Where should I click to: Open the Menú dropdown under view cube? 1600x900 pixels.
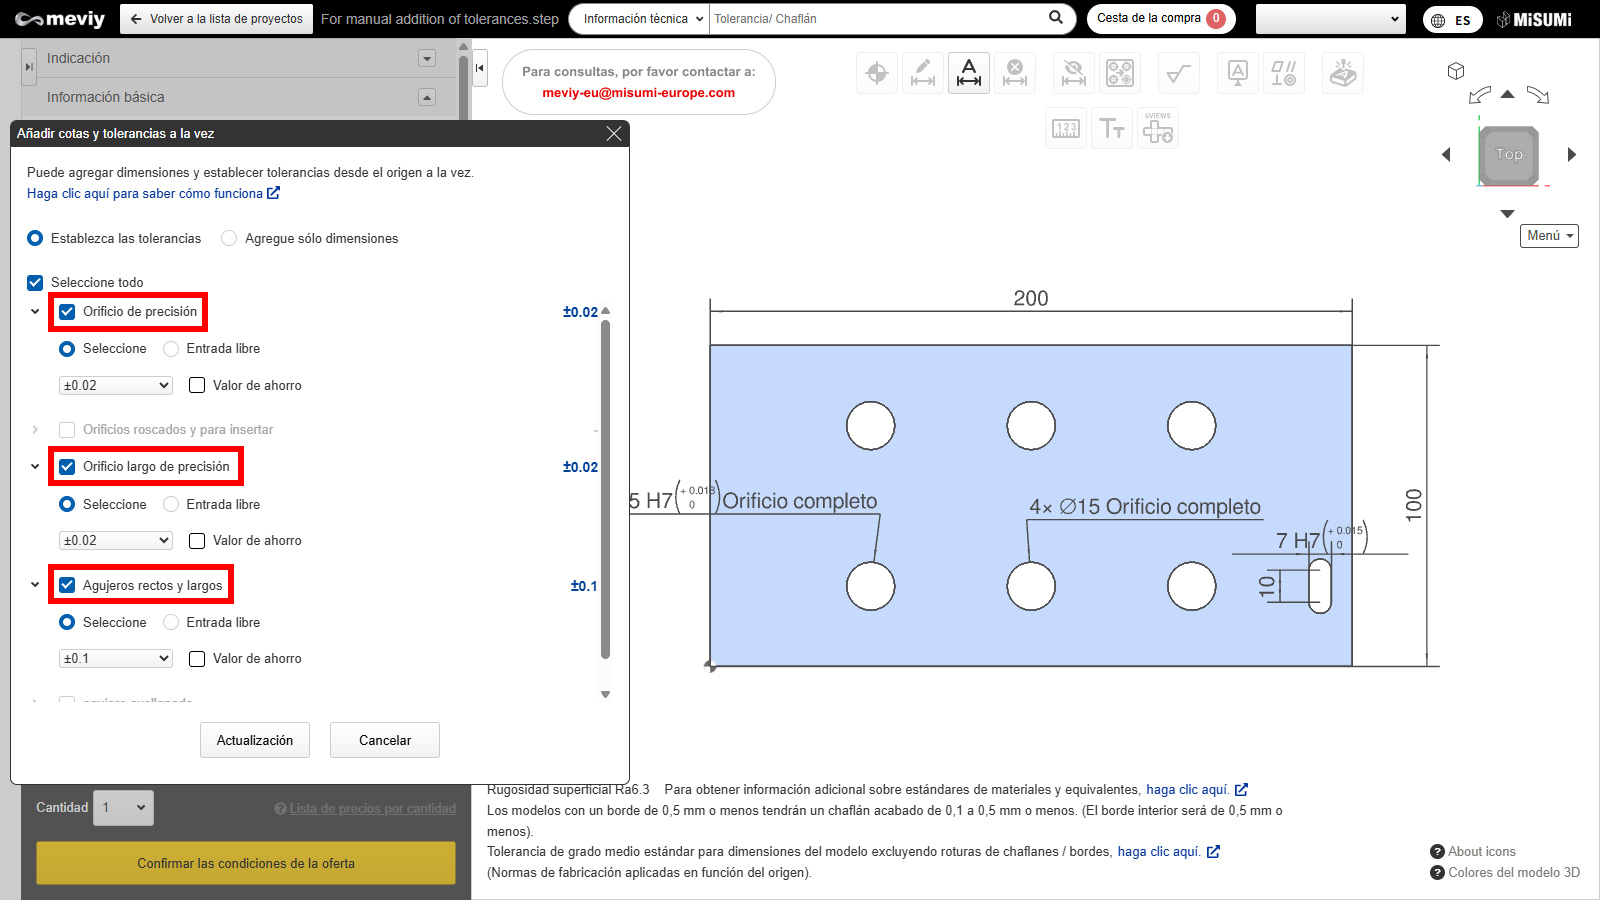(1549, 236)
